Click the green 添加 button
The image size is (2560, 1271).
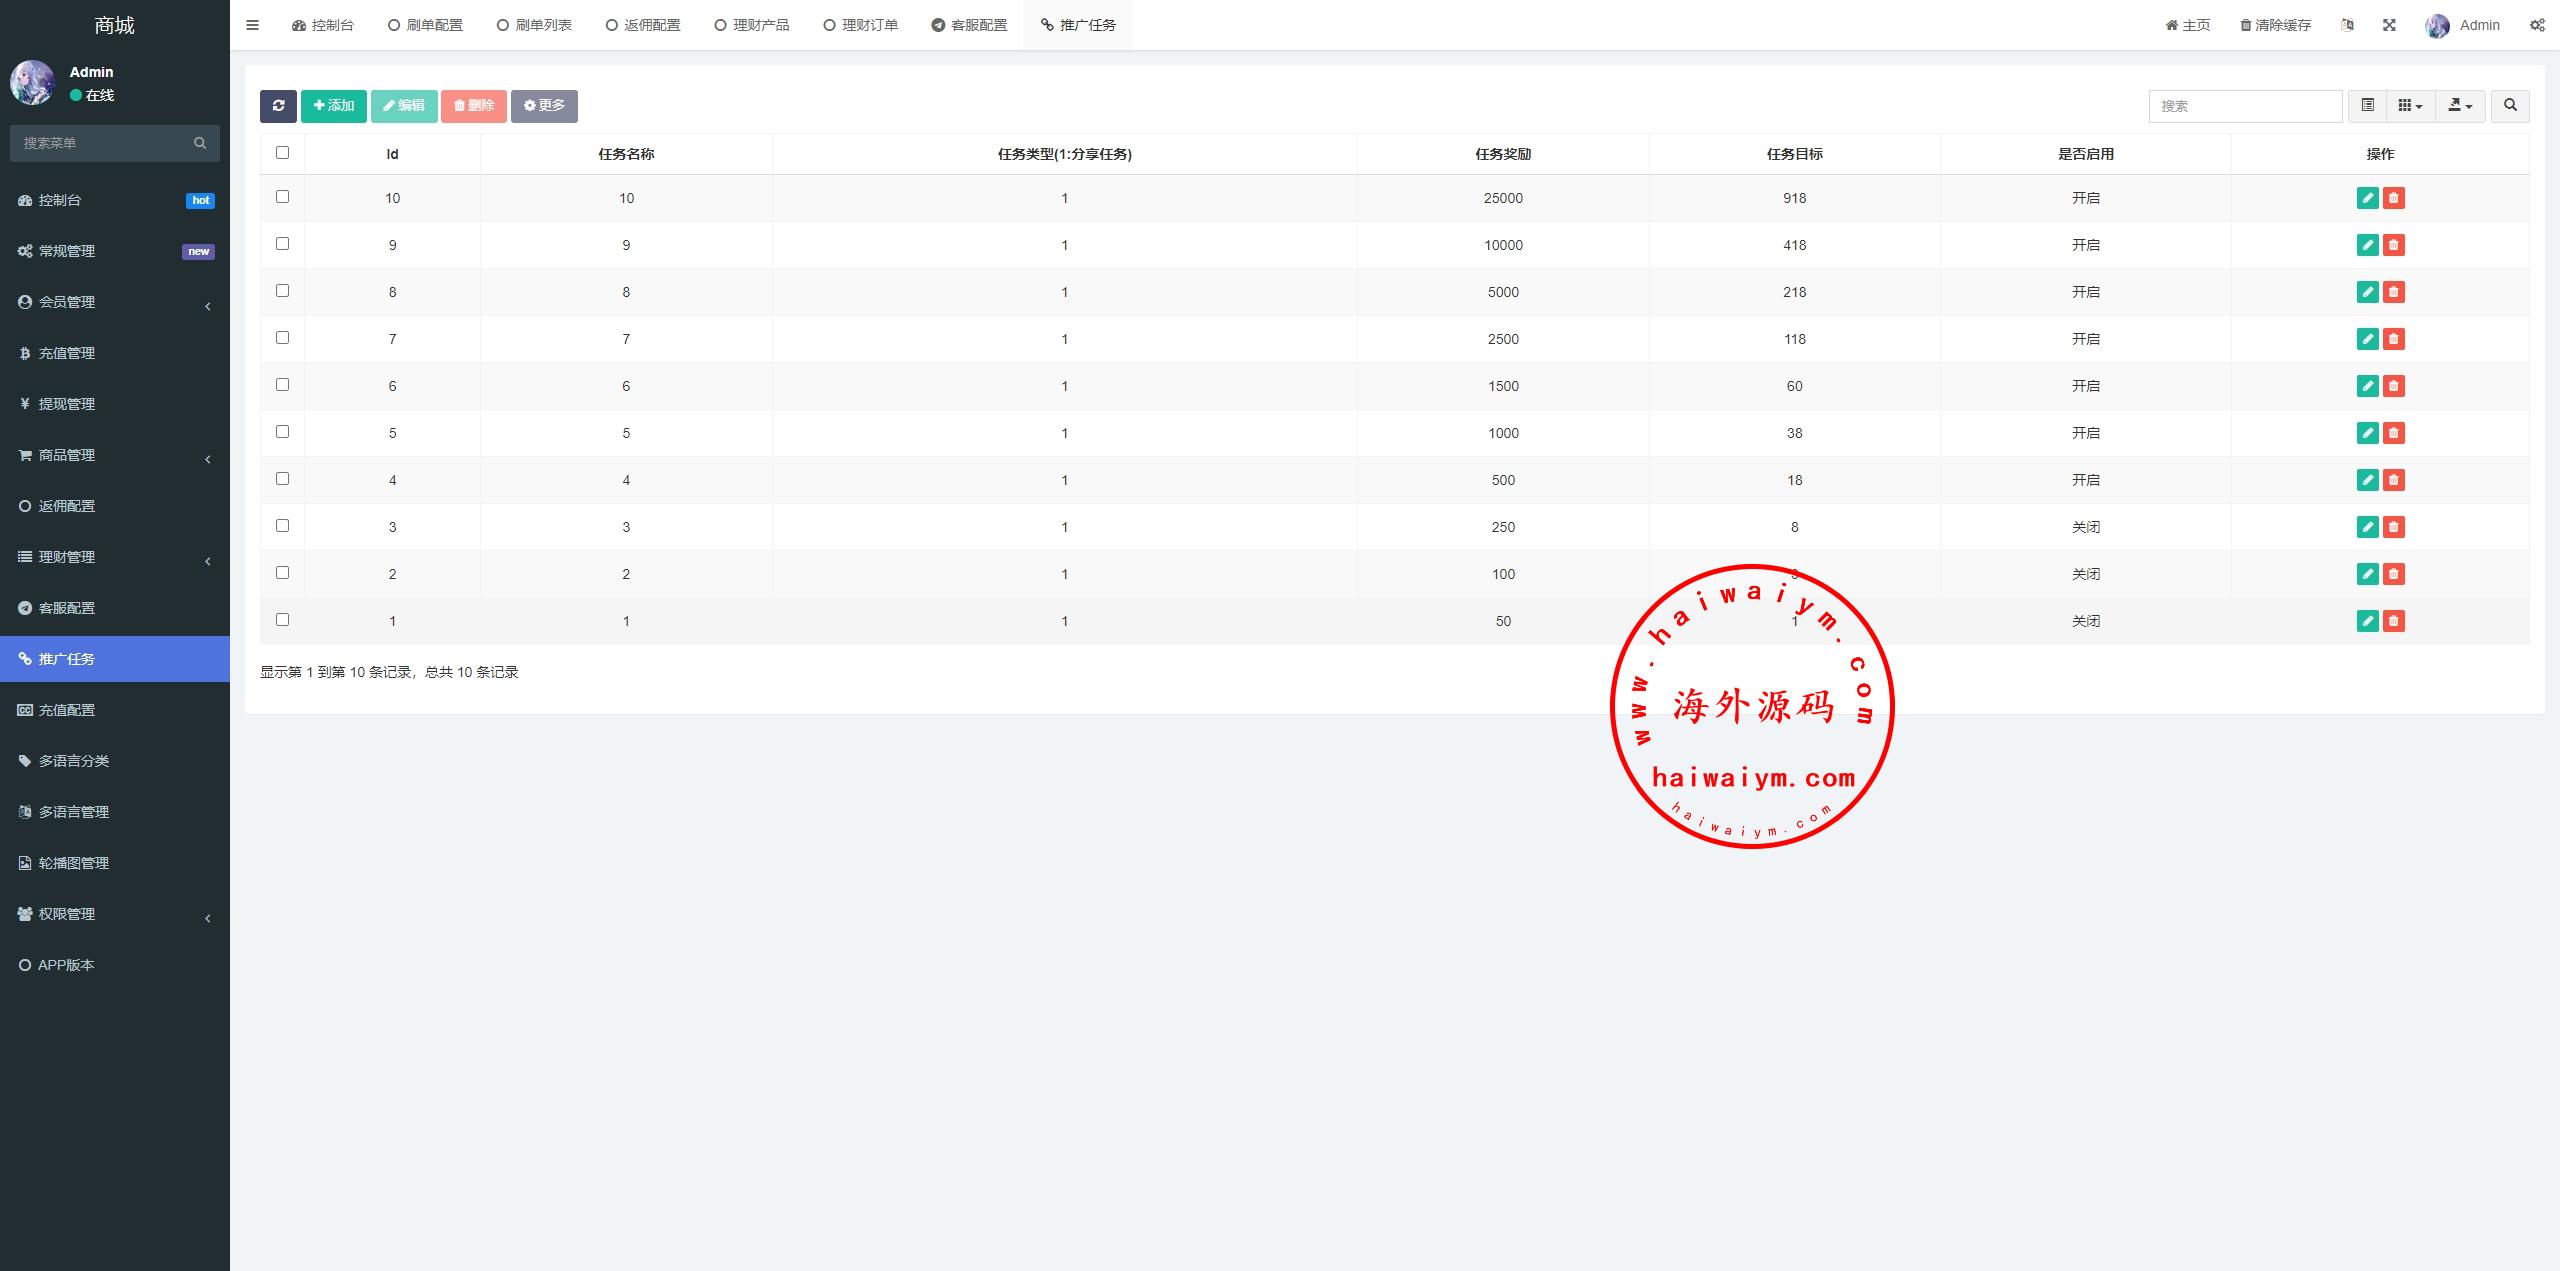tap(334, 106)
